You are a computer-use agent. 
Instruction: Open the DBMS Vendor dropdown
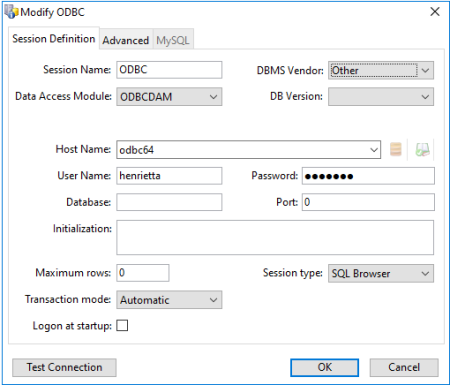click(381, 70)
